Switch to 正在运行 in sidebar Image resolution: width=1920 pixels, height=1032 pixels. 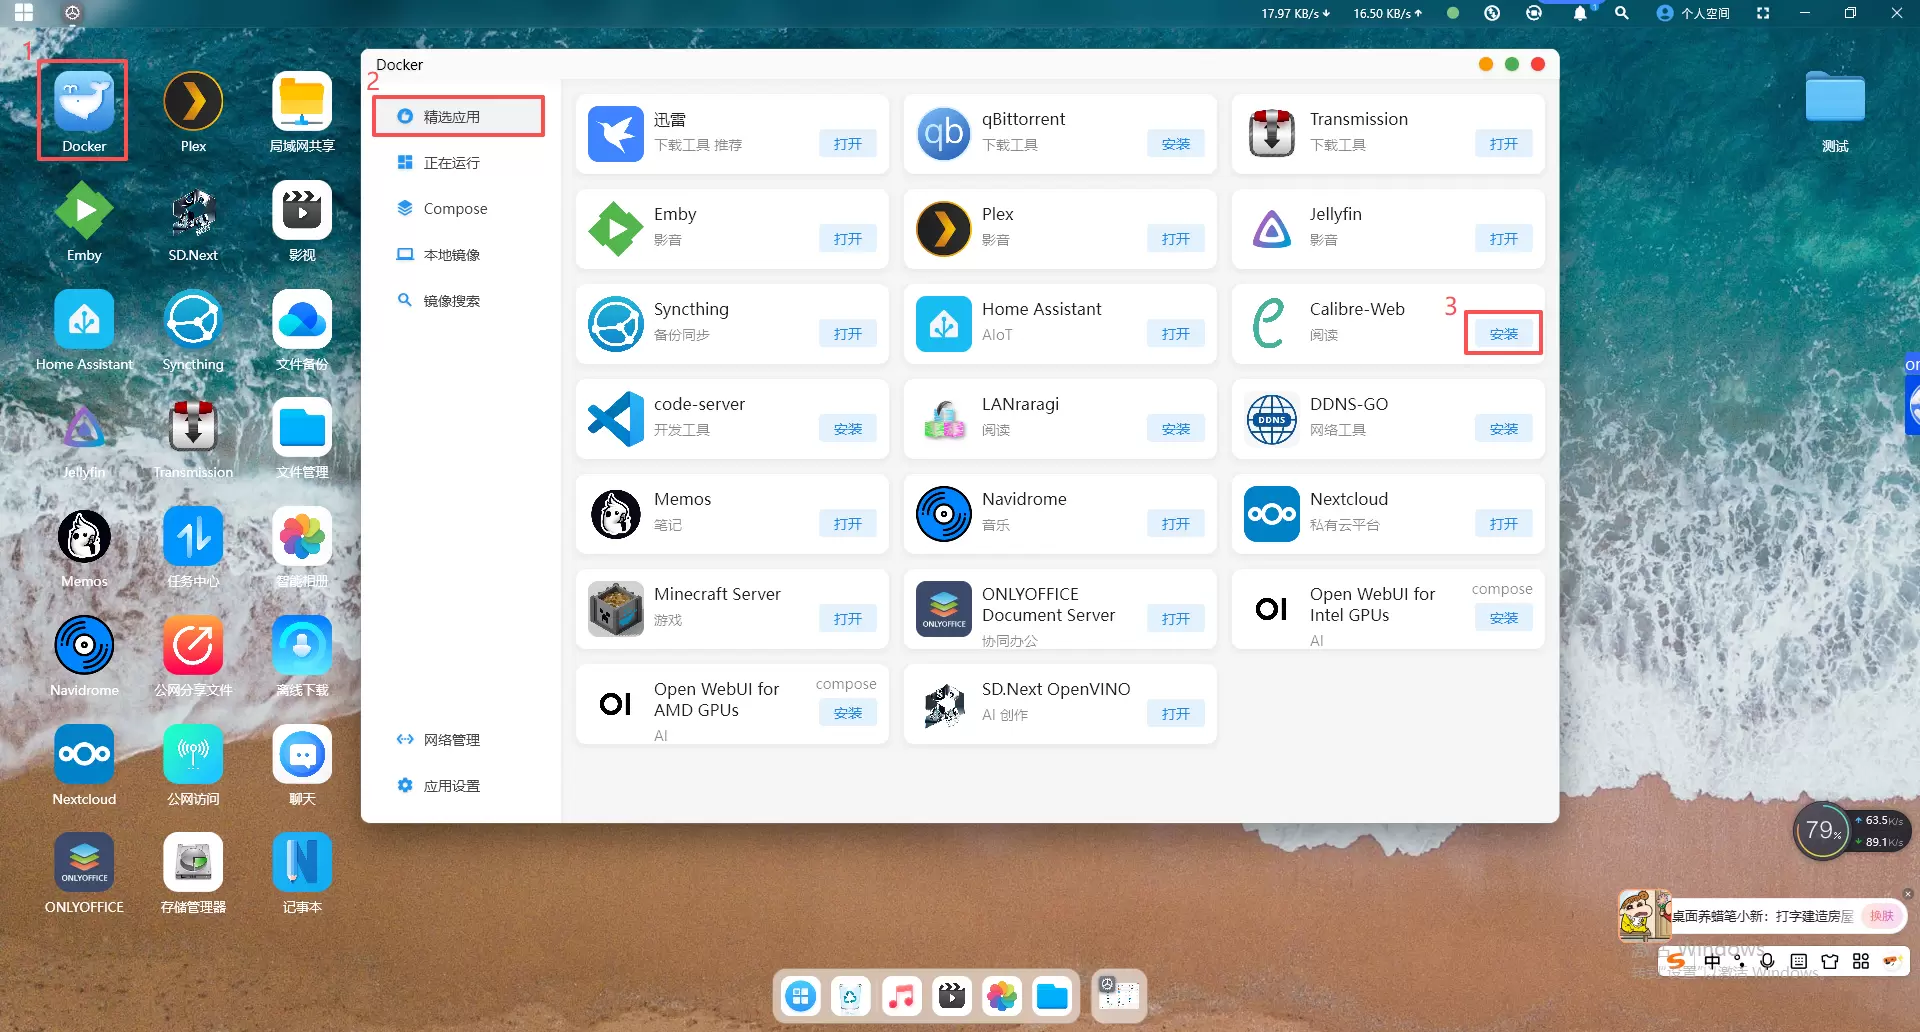451,163
